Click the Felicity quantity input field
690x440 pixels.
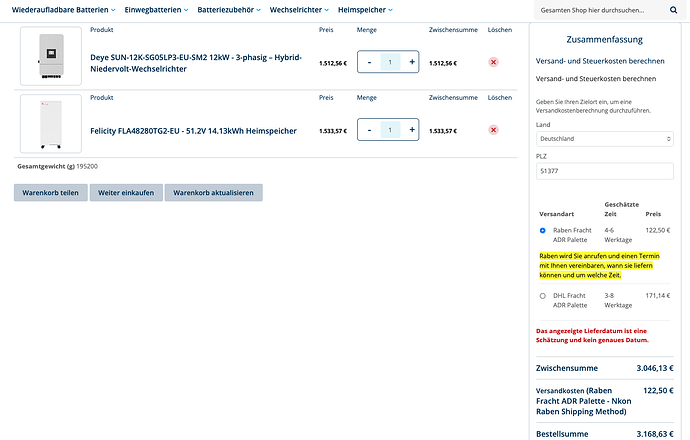pos(390,130)
